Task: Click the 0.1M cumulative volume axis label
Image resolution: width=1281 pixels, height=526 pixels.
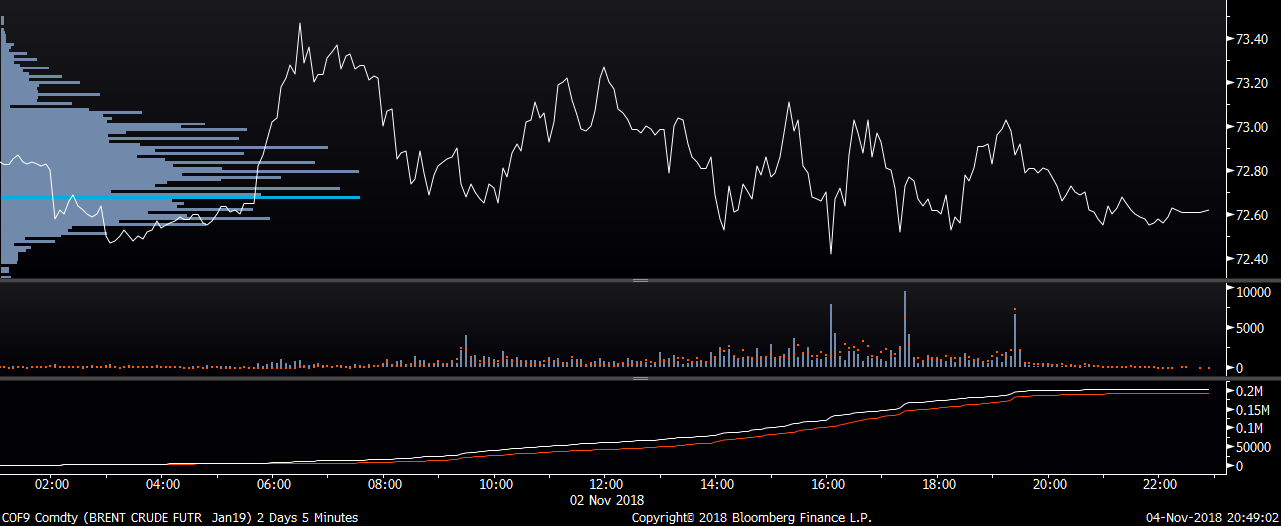Action: coord(1251,428)
